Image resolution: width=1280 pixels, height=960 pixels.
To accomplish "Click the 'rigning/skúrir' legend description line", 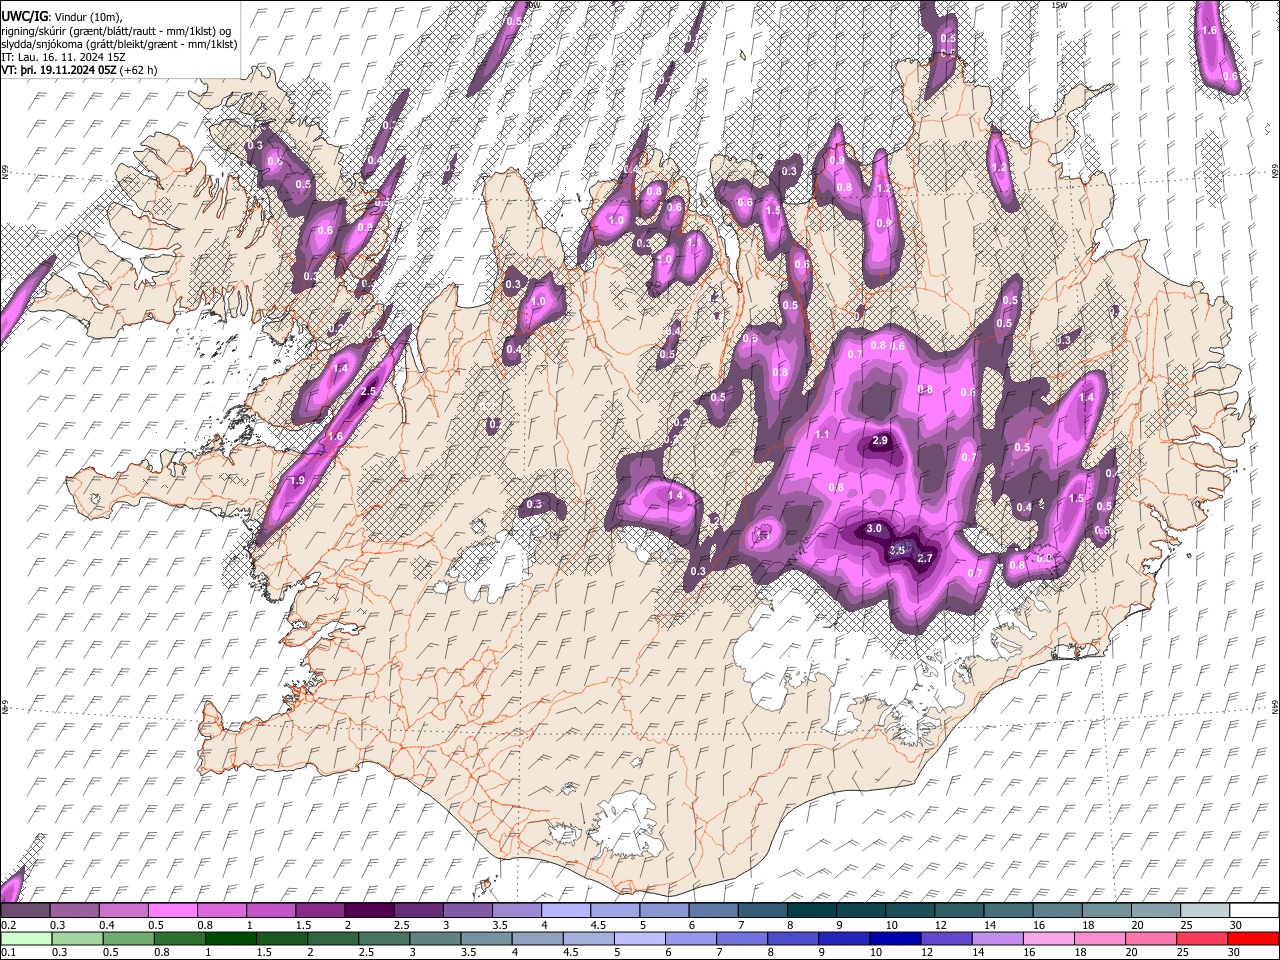I will pos(116,30).
